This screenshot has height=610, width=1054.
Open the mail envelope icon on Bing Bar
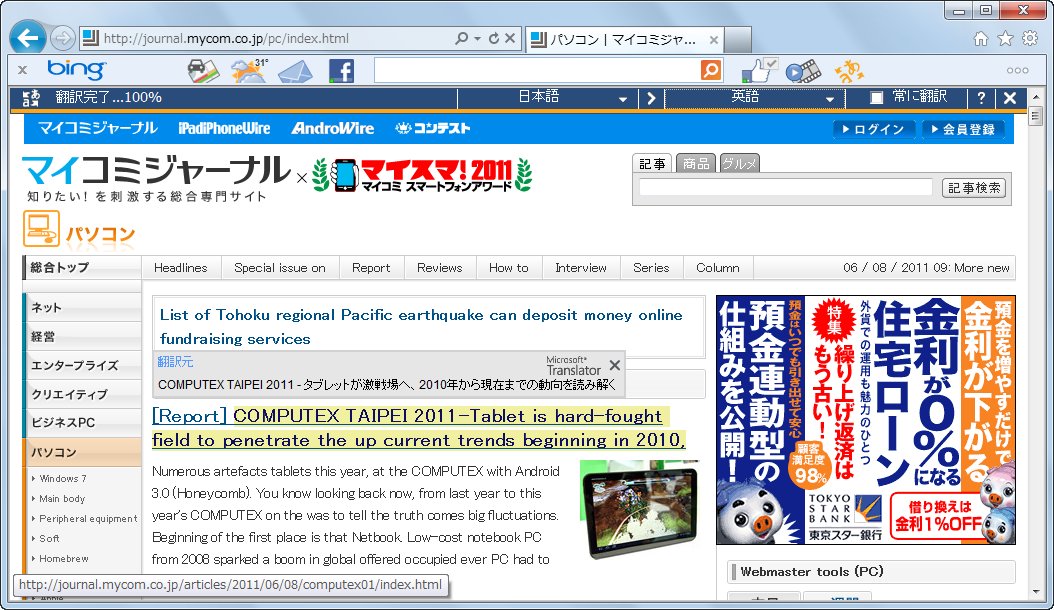point(295,71)
